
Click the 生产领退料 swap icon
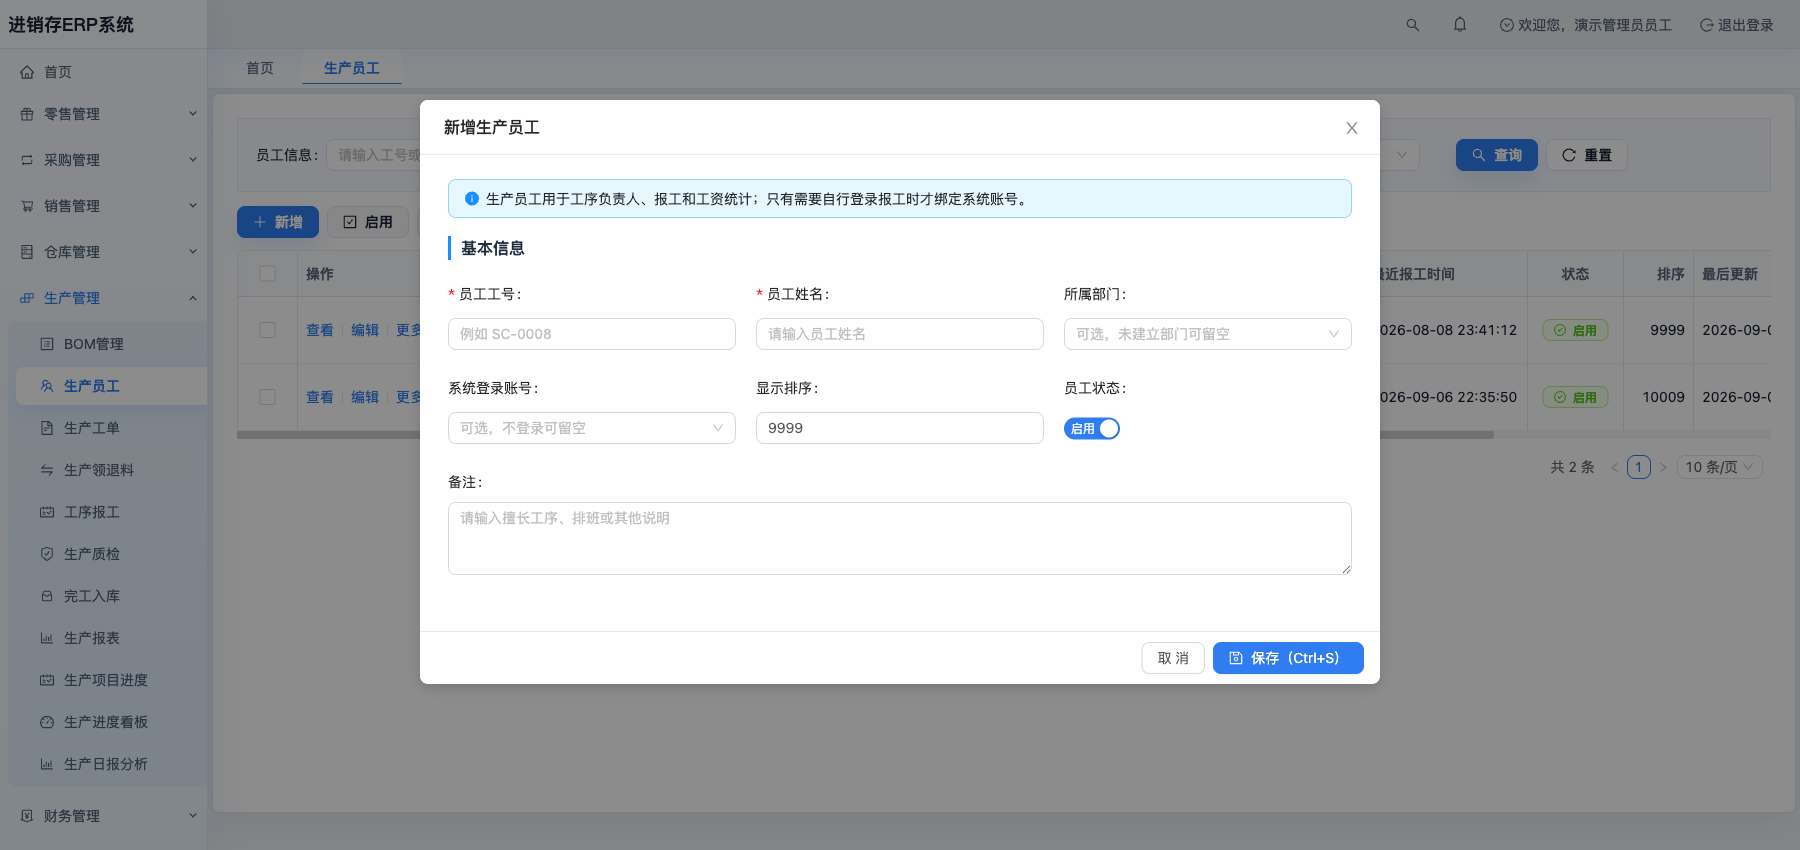click(x=47, y=470)
